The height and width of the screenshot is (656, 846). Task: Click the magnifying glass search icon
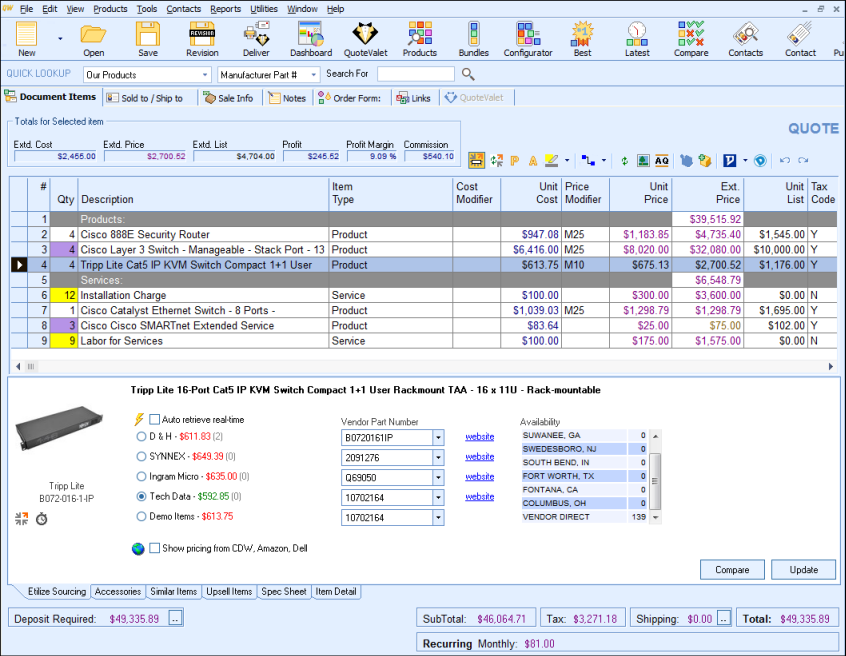pos(468,74)
